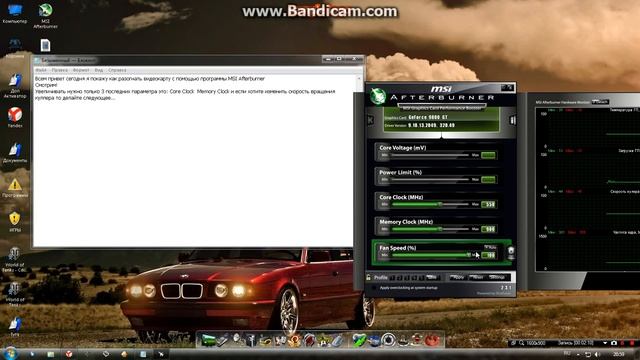Open the text document icon below MSI Afterburner shortcut
640x360 pixels.
tap(45, 45)
